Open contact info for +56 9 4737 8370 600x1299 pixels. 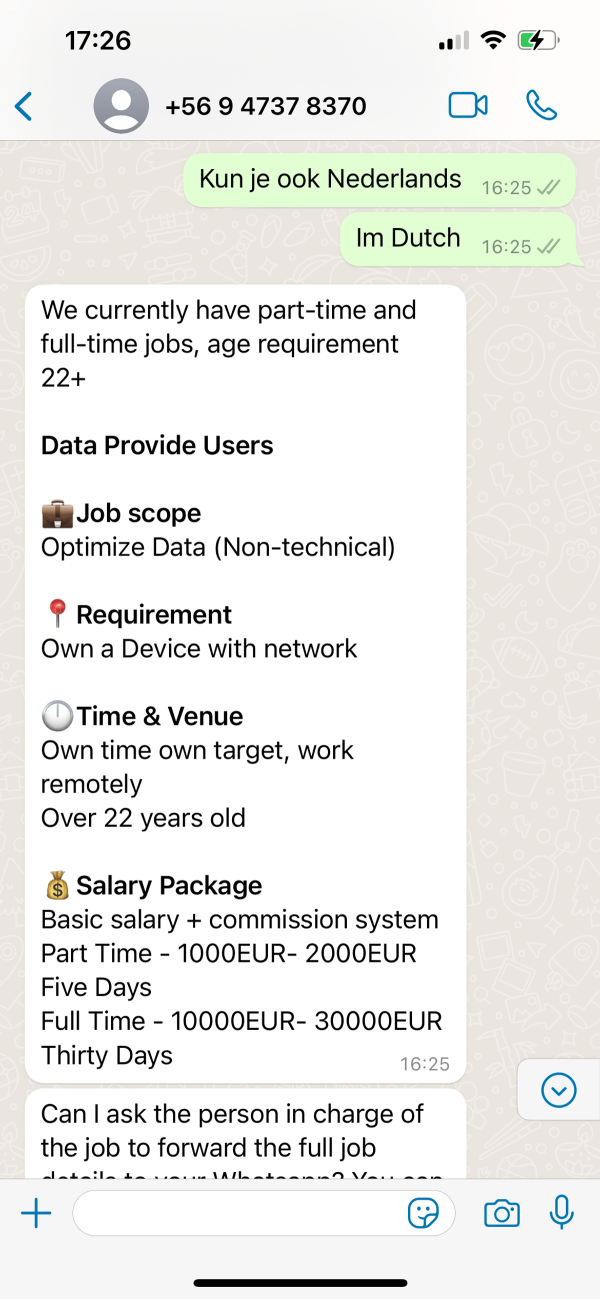[265, 106]
